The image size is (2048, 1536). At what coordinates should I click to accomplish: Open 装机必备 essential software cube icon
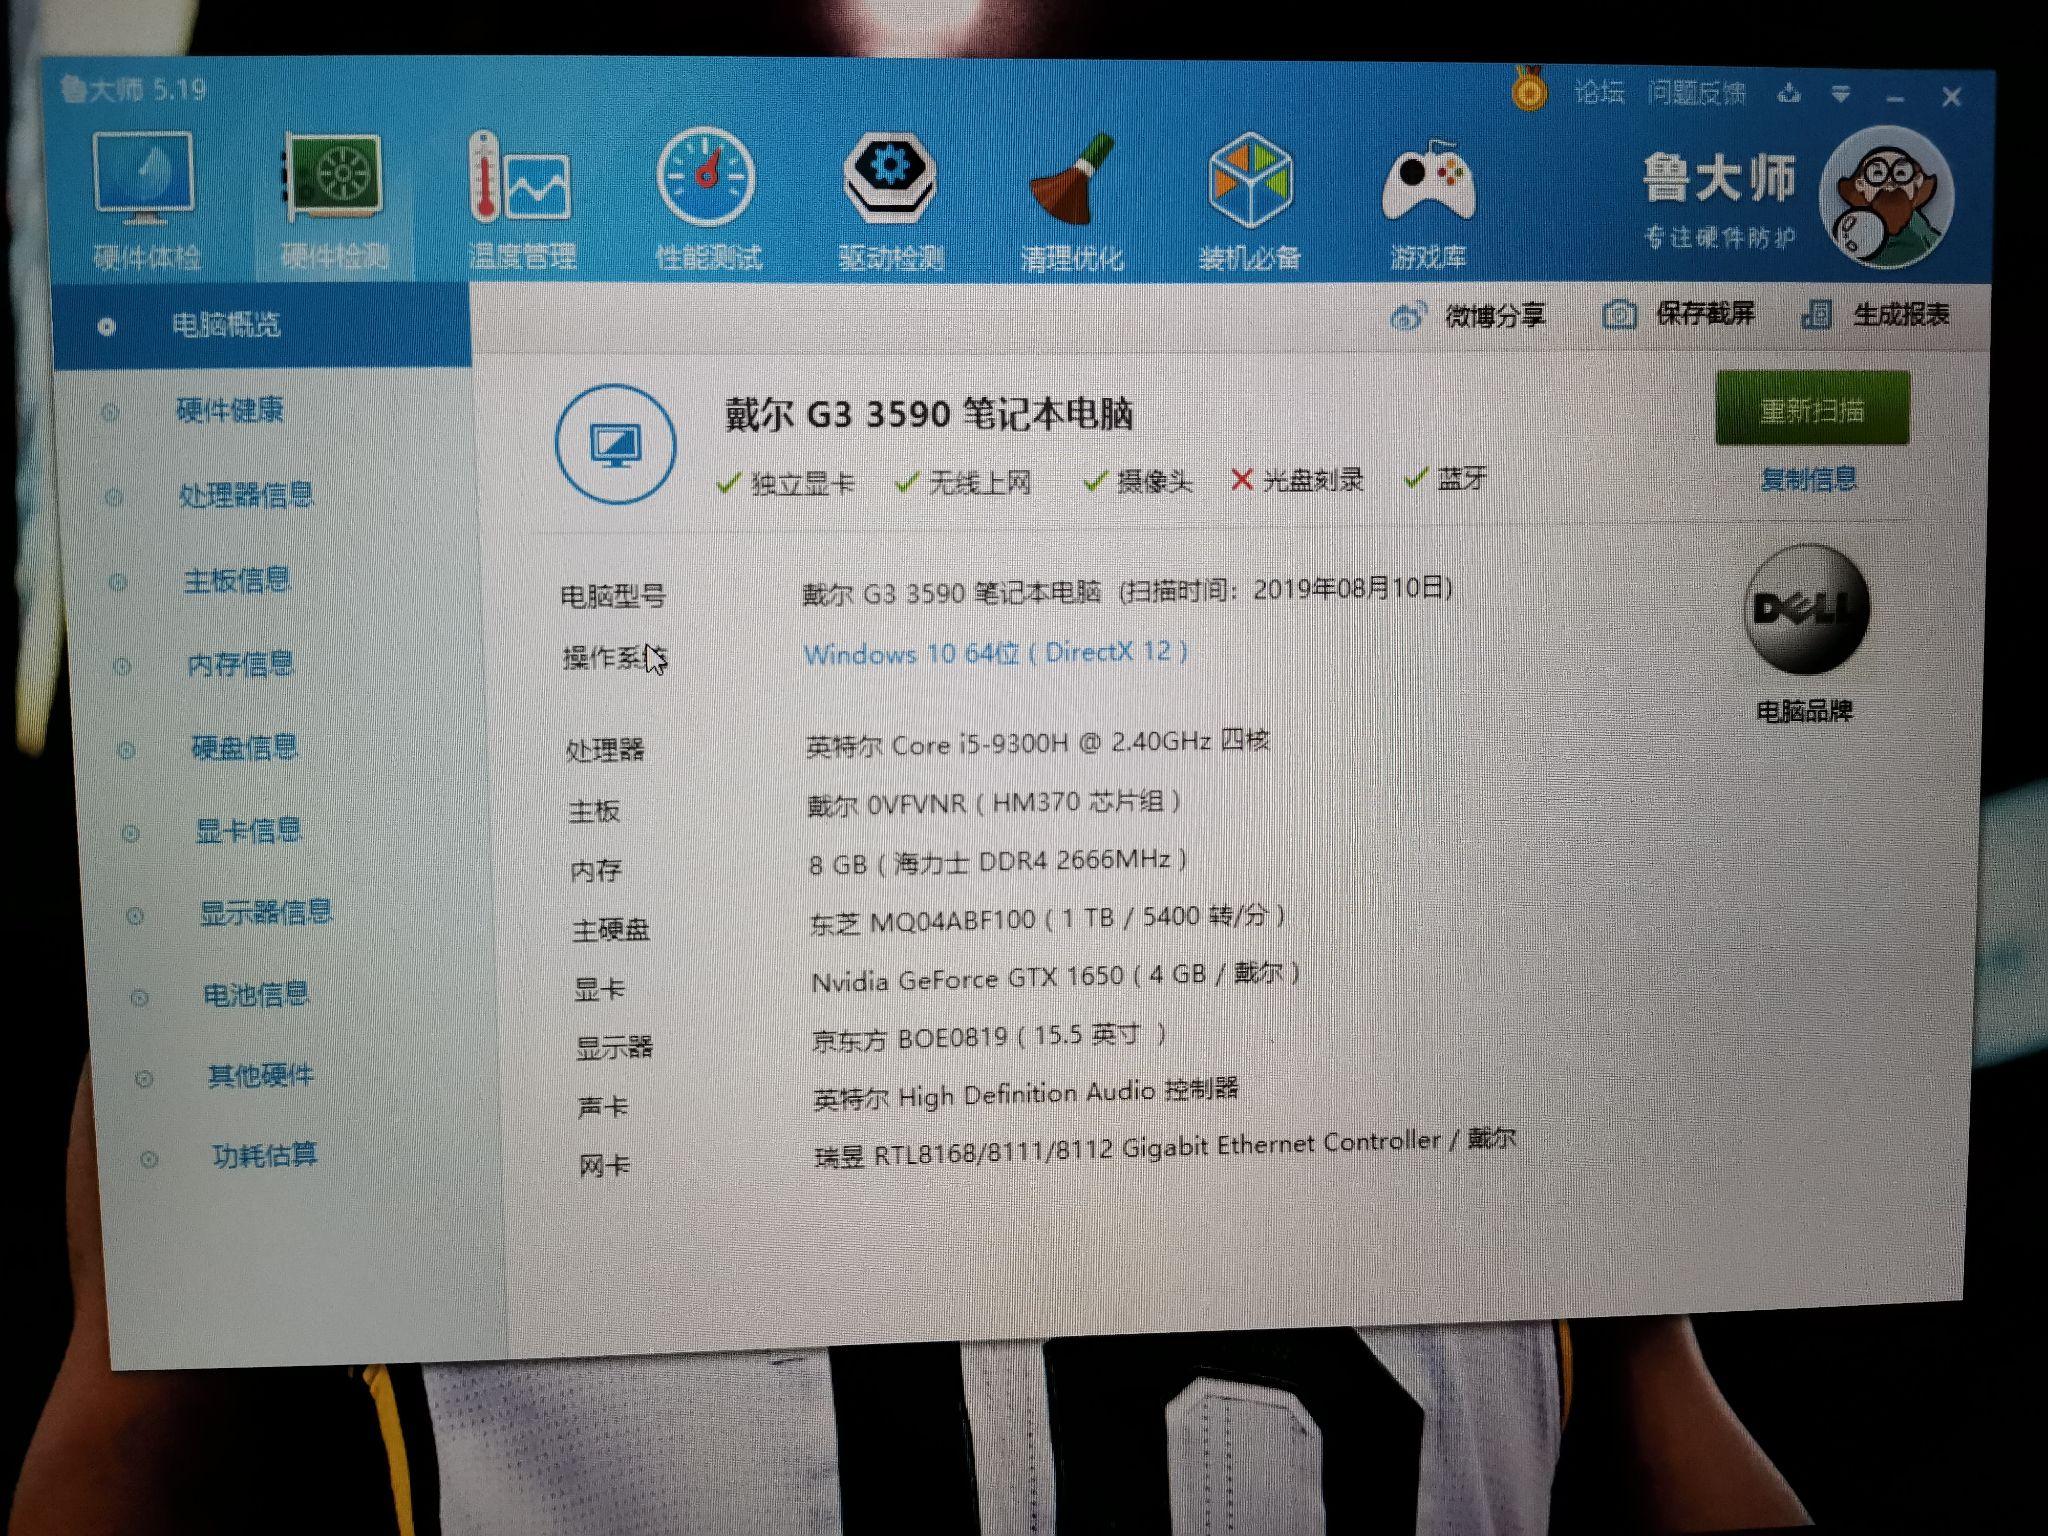pyautogui.click(x=1250, y=202)
